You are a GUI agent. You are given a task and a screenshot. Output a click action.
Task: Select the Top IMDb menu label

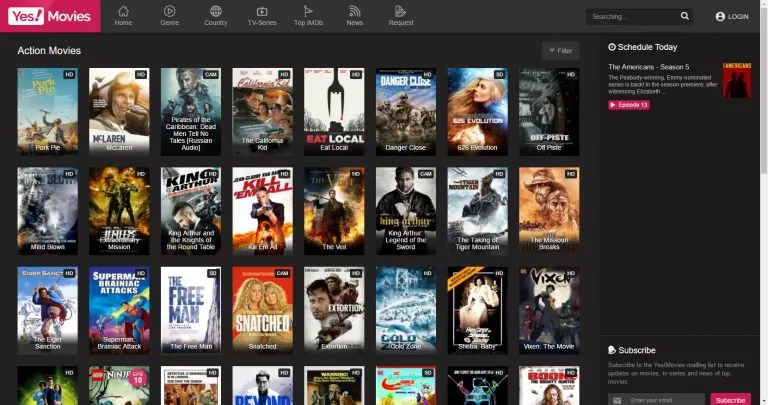click(x=308, y=23)
